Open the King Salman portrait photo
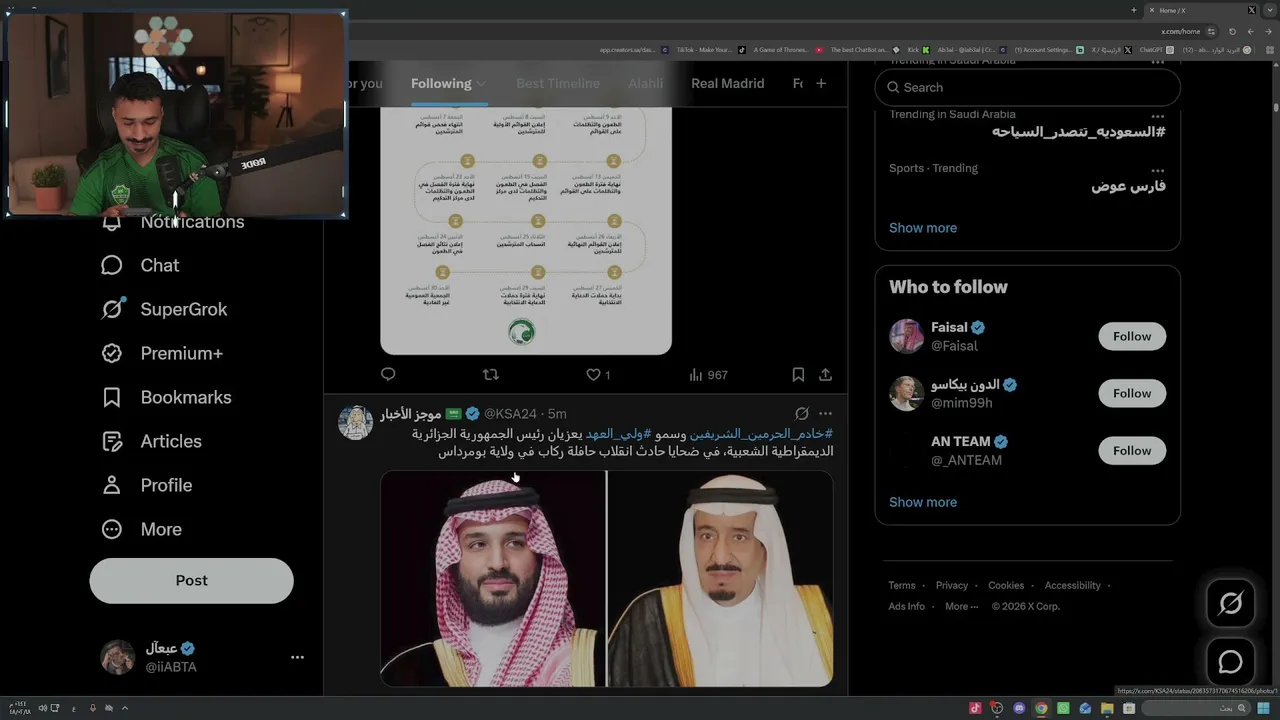Viewport: 1280px width, 720px height. 720,578
